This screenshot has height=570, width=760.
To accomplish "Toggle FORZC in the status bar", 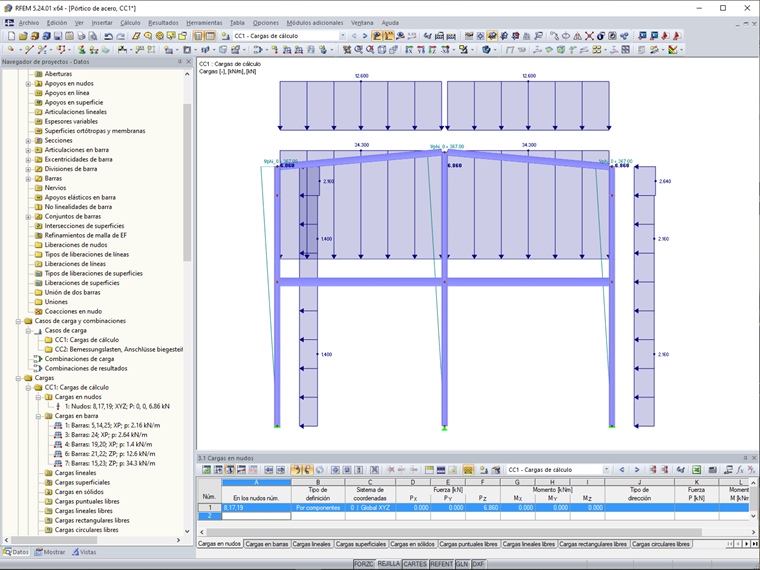I will 364,564.
